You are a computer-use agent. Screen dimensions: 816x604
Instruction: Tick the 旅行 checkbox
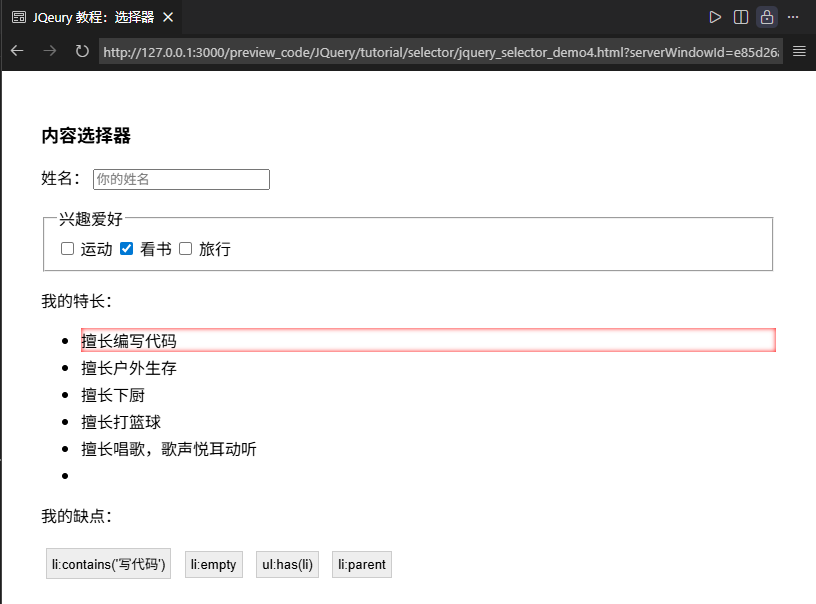click(x=186, y=249)
